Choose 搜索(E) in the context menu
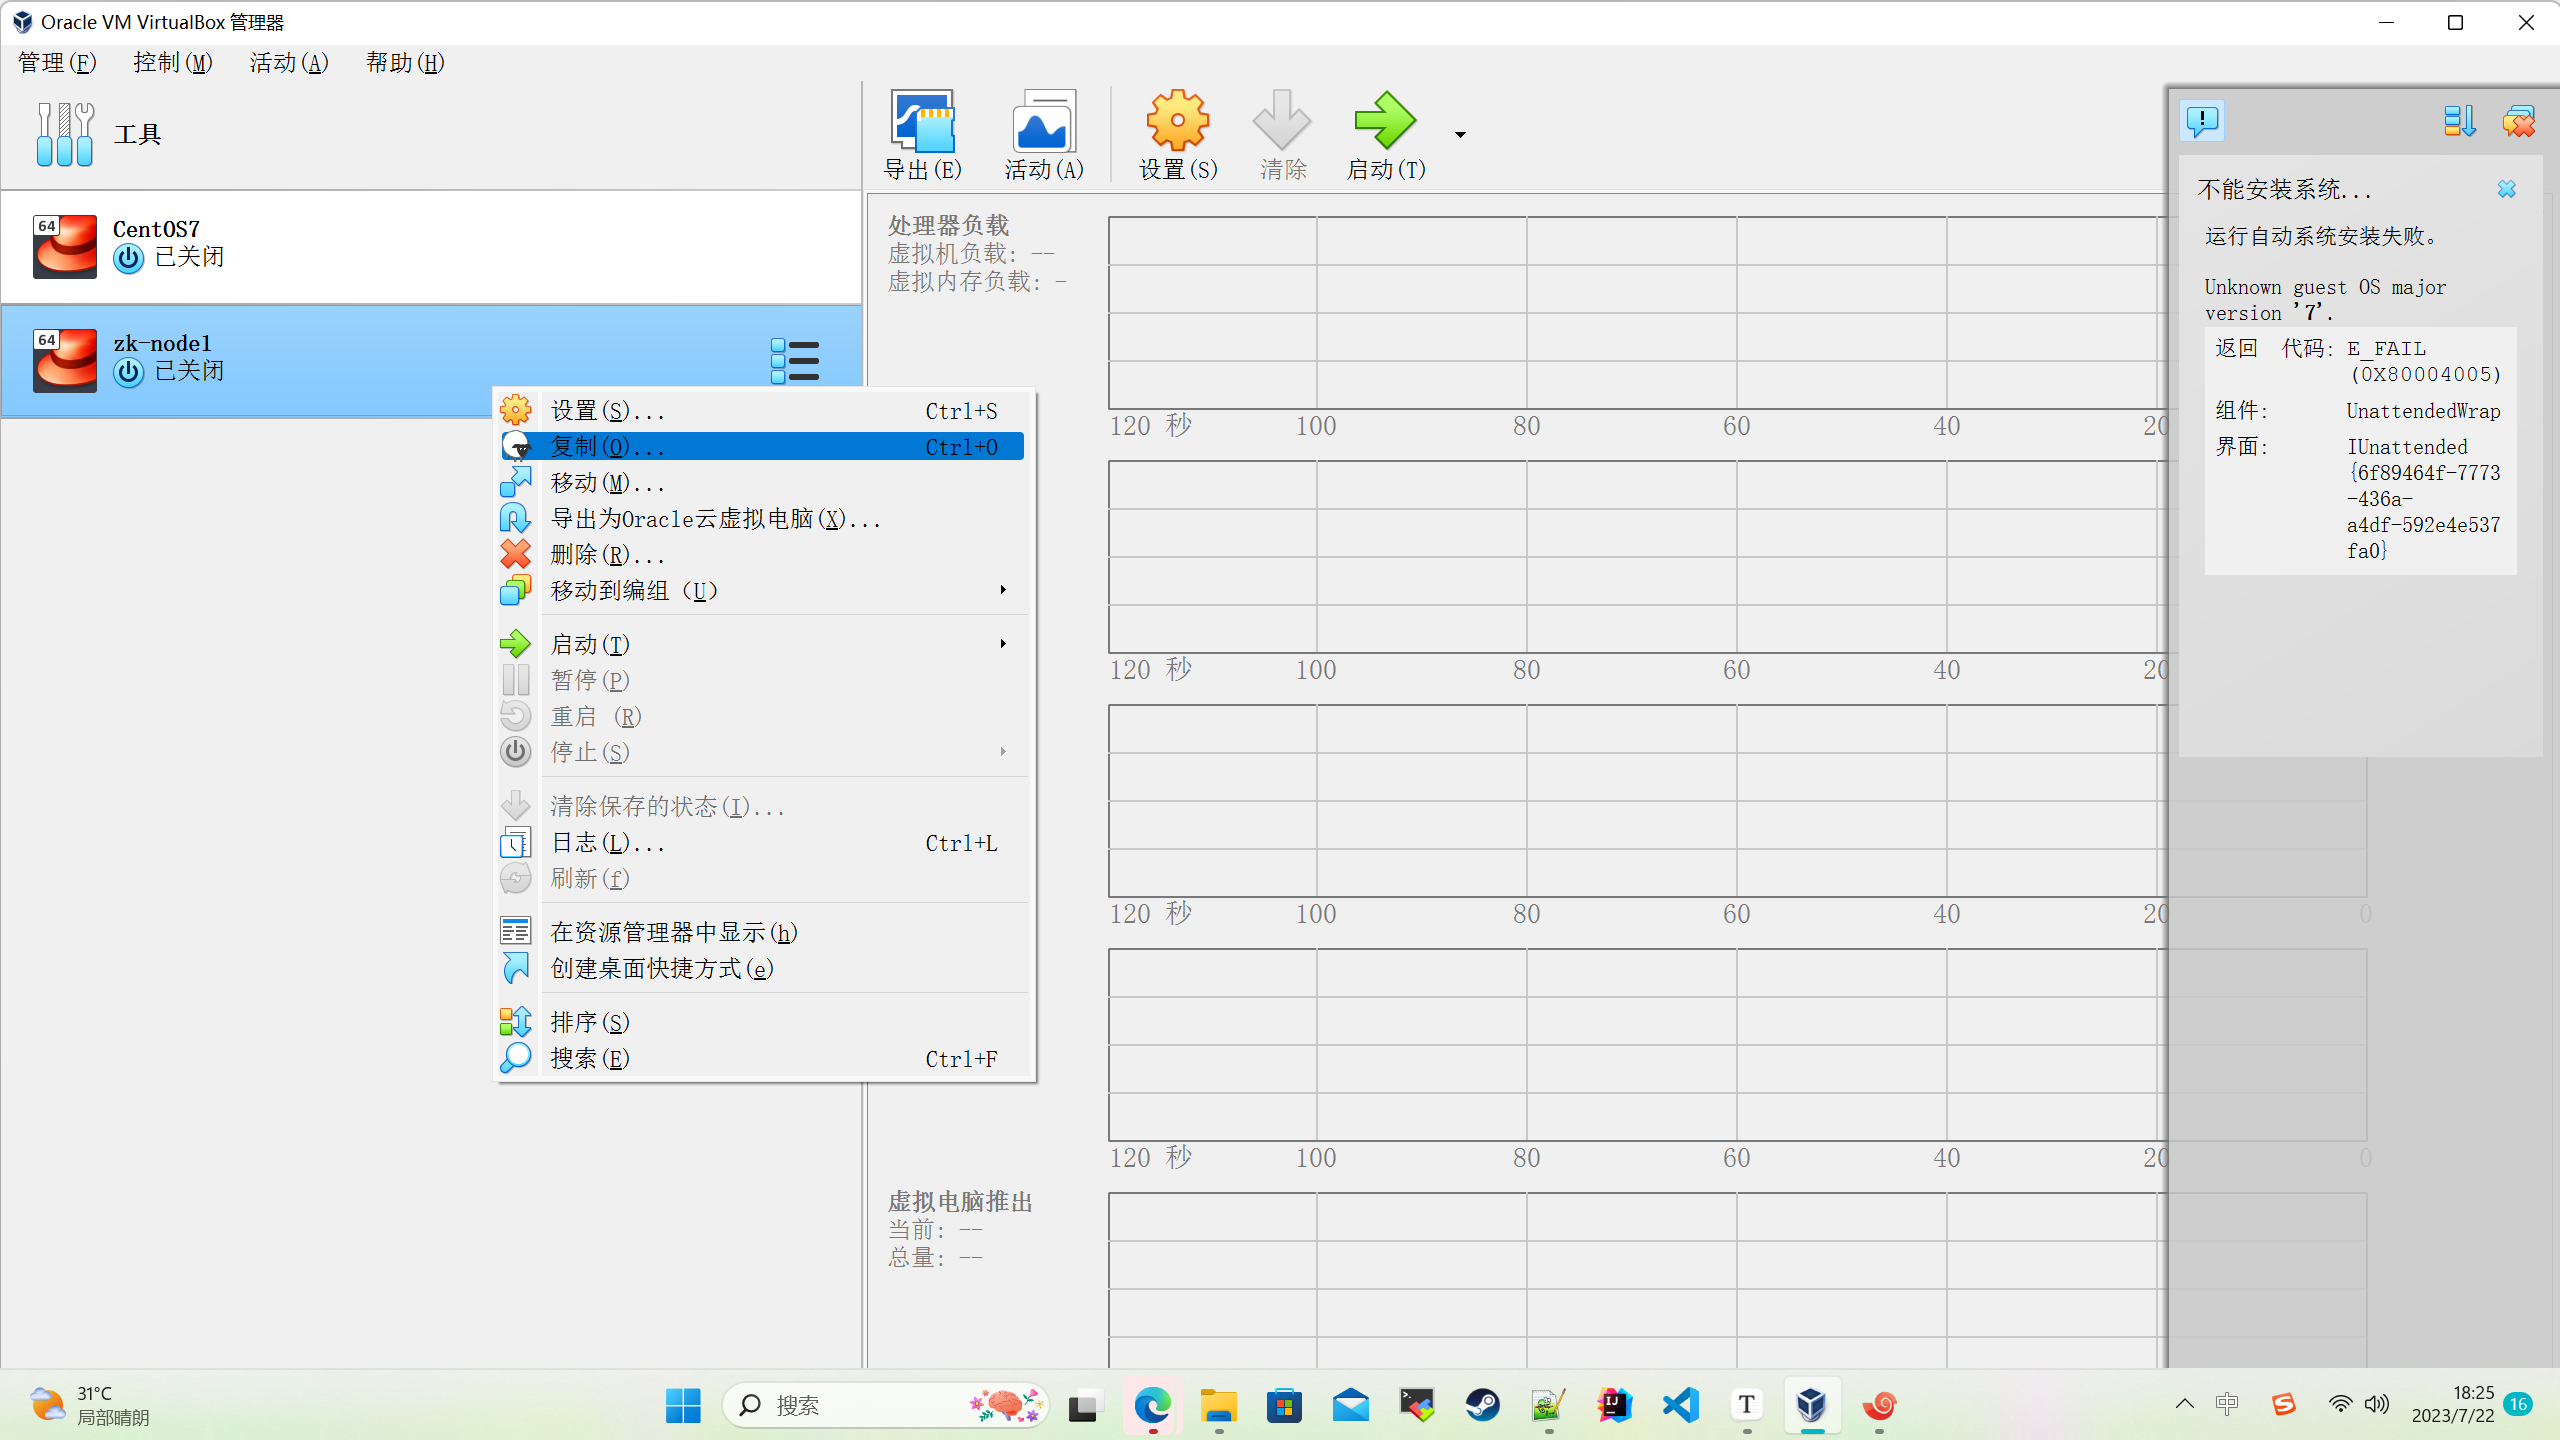2560x1440 pixels. click(762, 1058)
